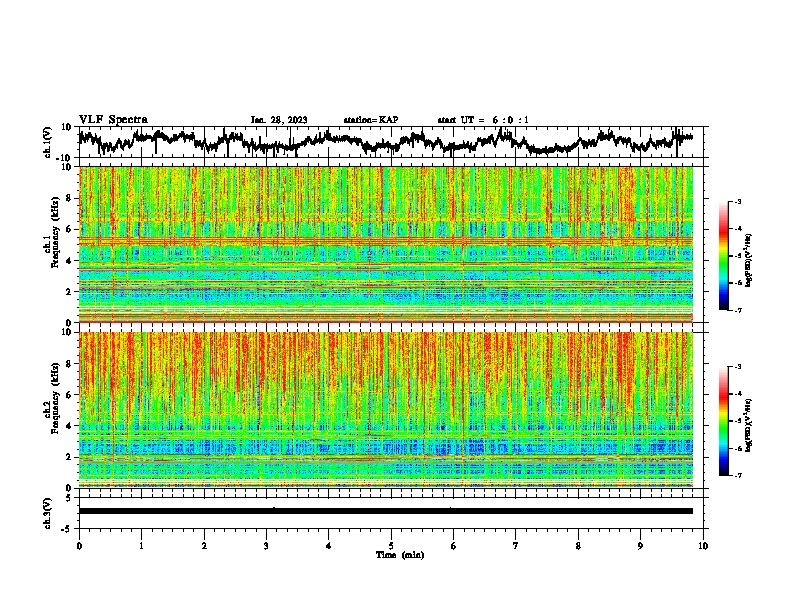
Task: Click inside the ch.2 spectrogram panel
Action: pyautogui.click(x=386, y=410)
